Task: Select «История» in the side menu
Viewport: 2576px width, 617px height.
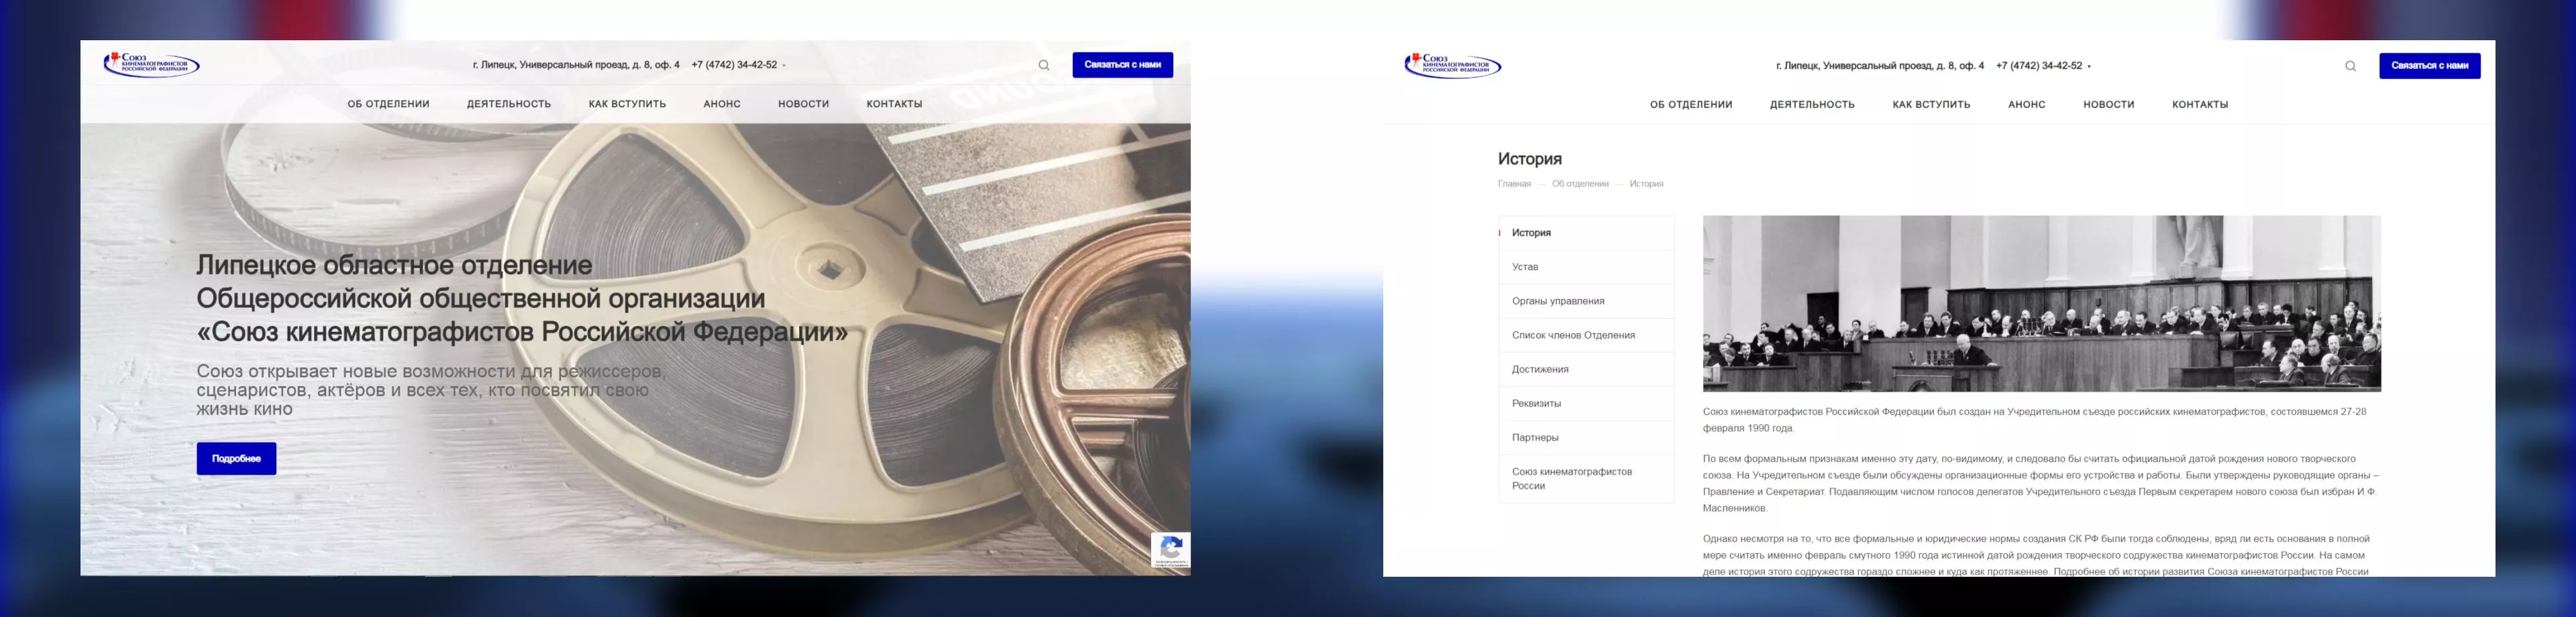Action: pyautogui.click(x=1586, y=233)
